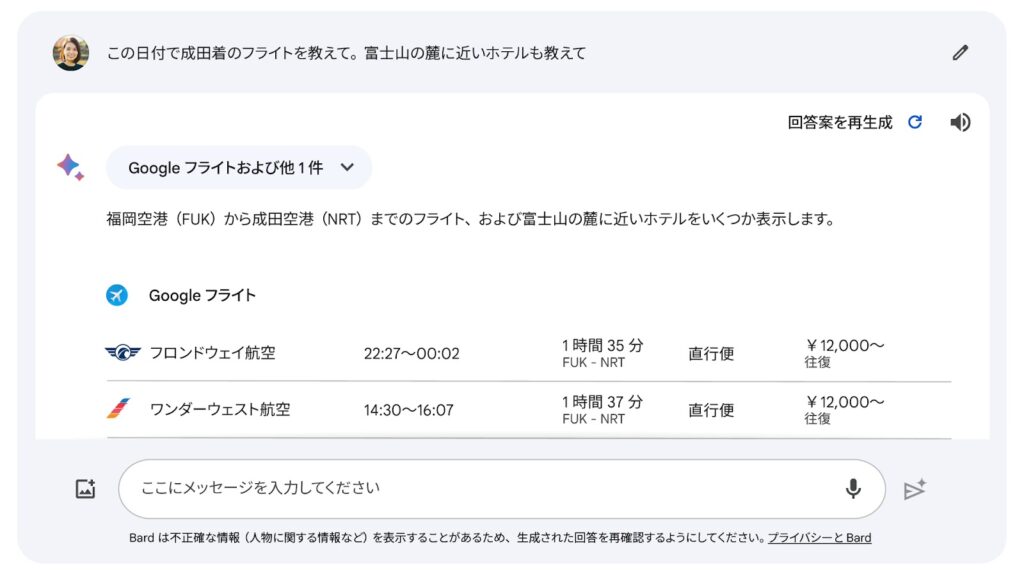Click the send message icon
Viewport: 1024px width, 576px height.
point(914,489)
